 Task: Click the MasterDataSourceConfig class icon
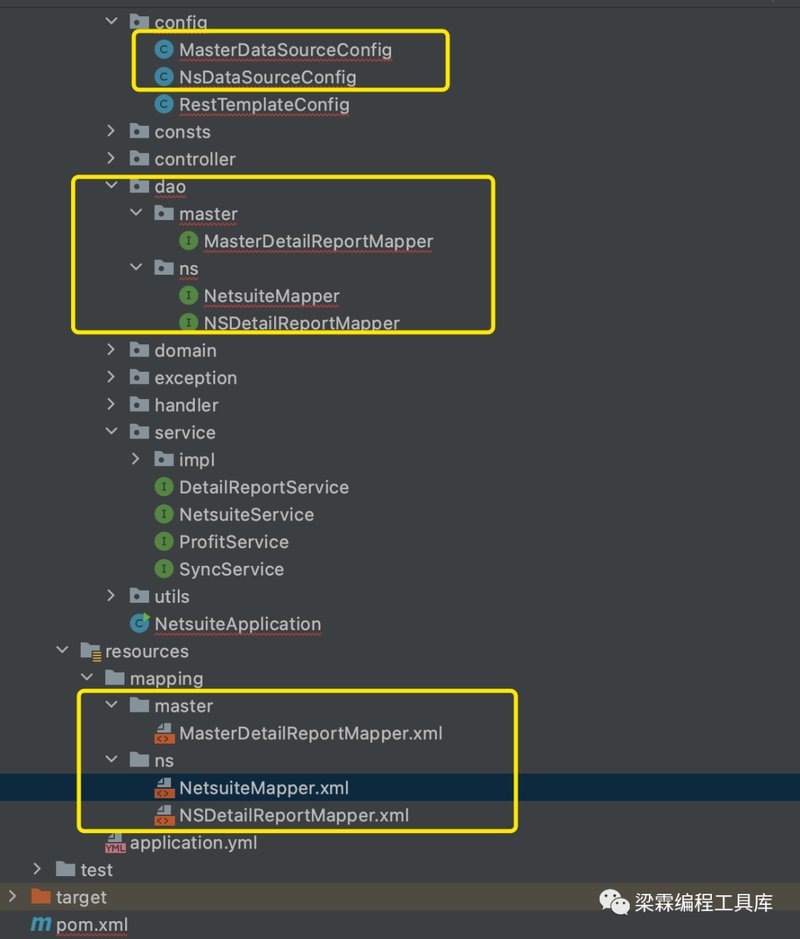coord(163,50)
